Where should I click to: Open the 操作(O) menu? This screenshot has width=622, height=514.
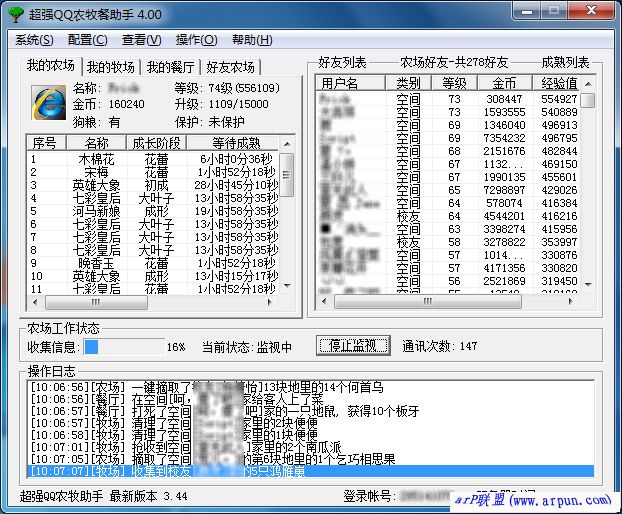(x=196, y=40)
